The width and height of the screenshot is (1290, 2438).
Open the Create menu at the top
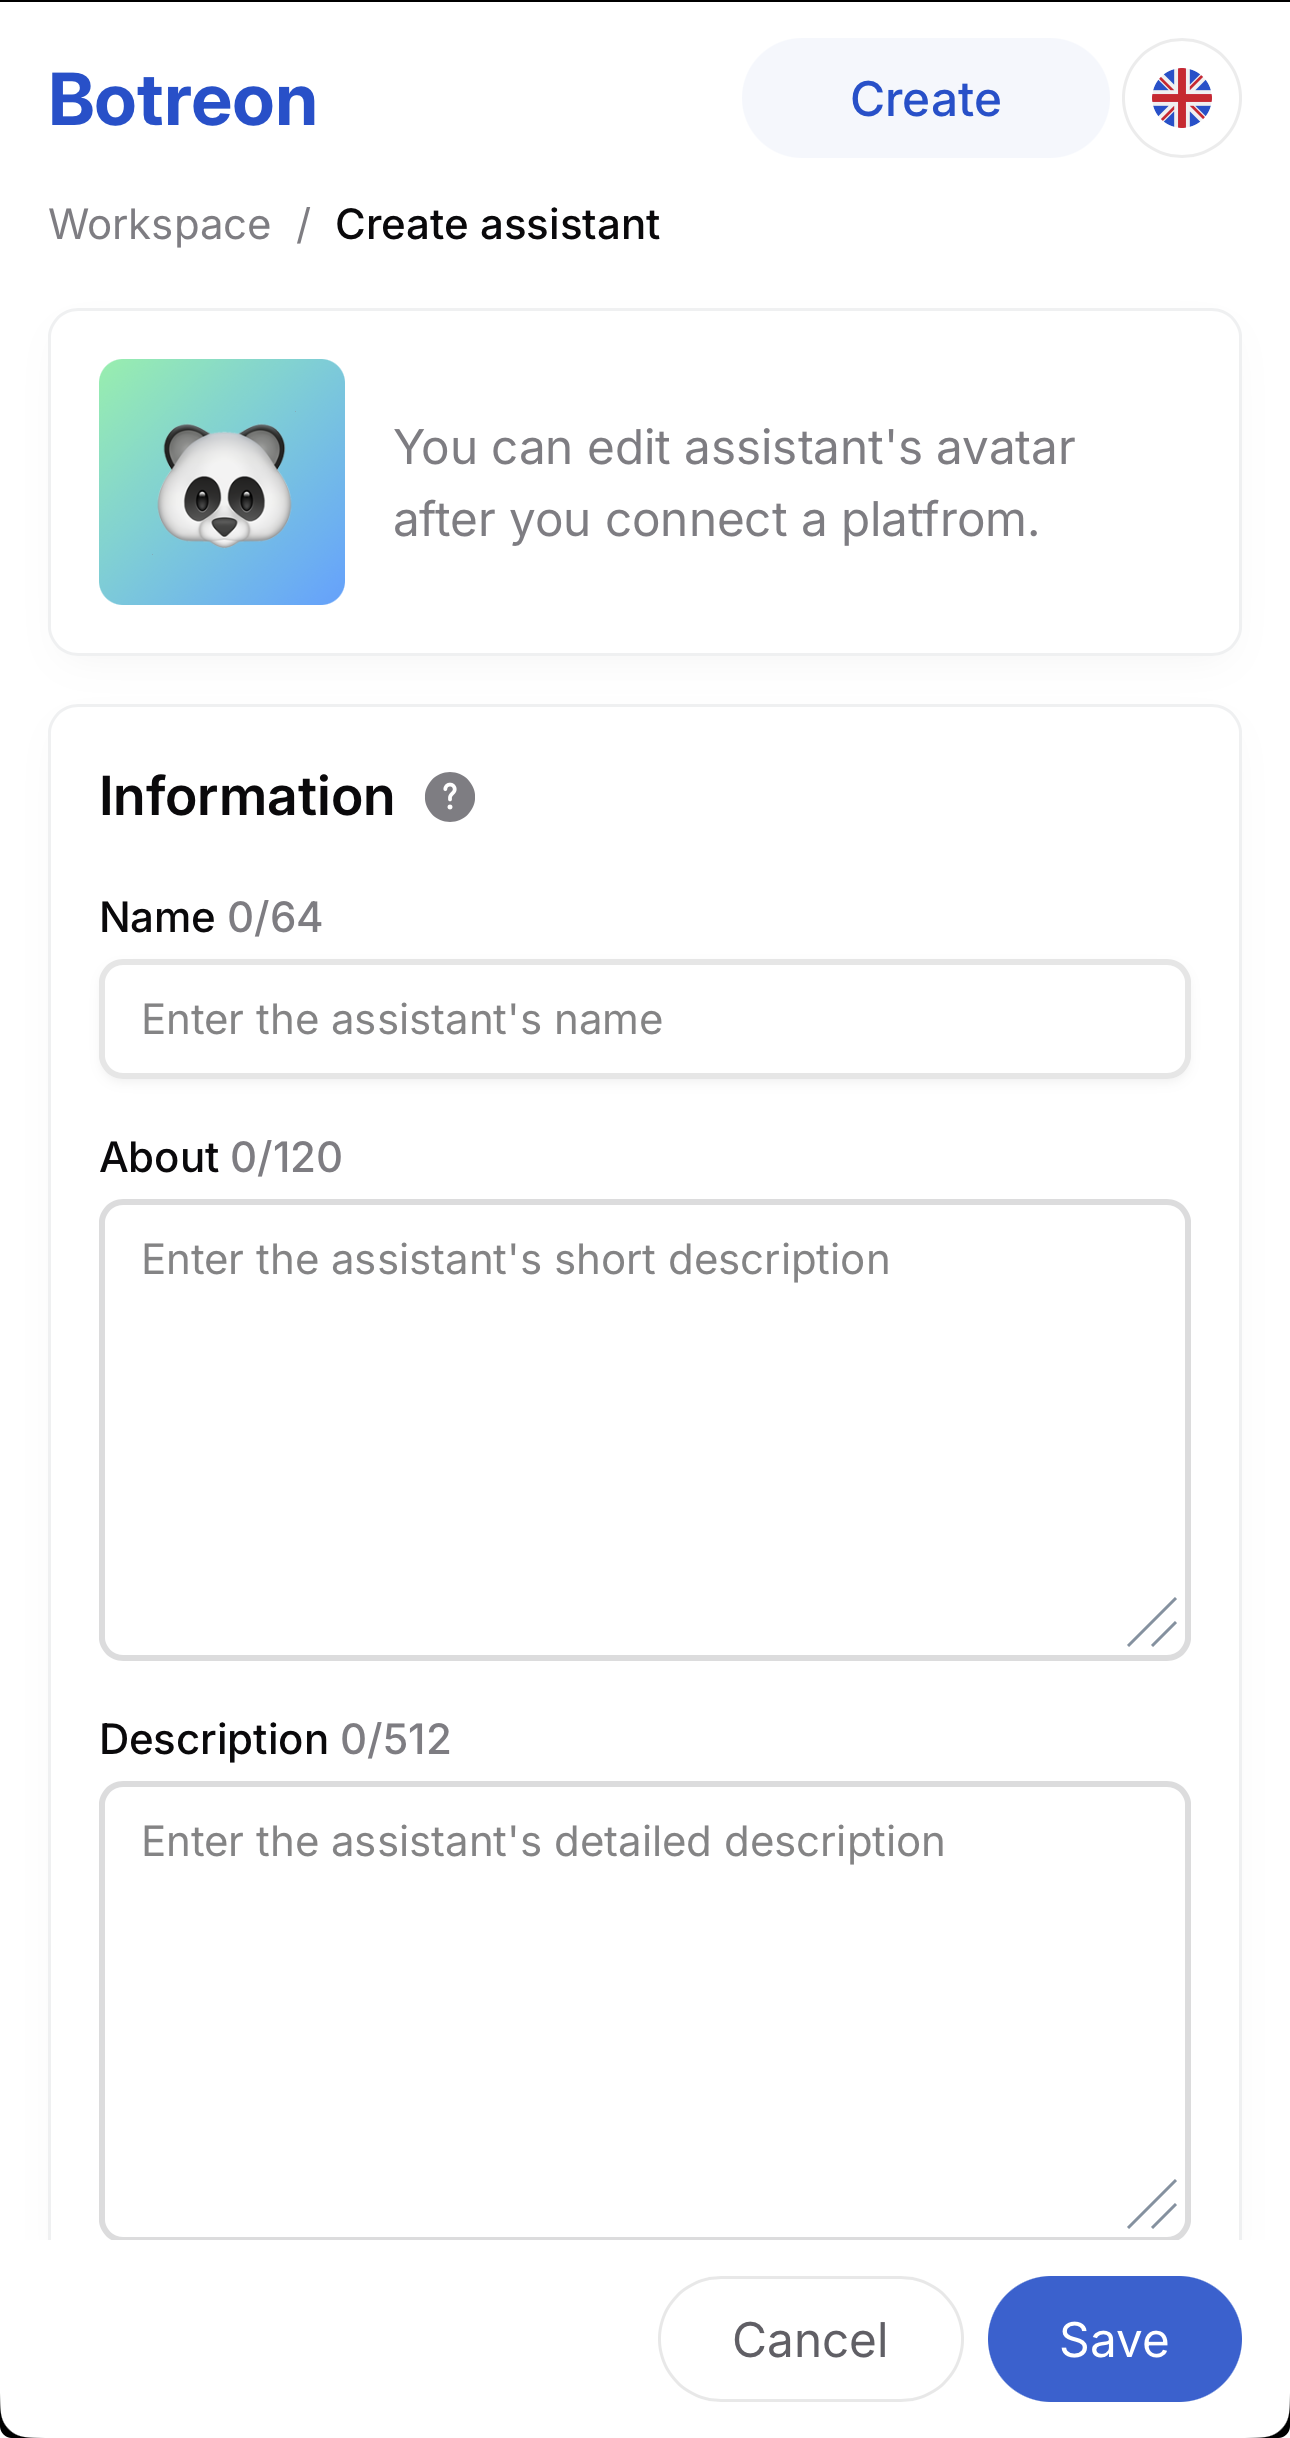click(x=925, y=98)
